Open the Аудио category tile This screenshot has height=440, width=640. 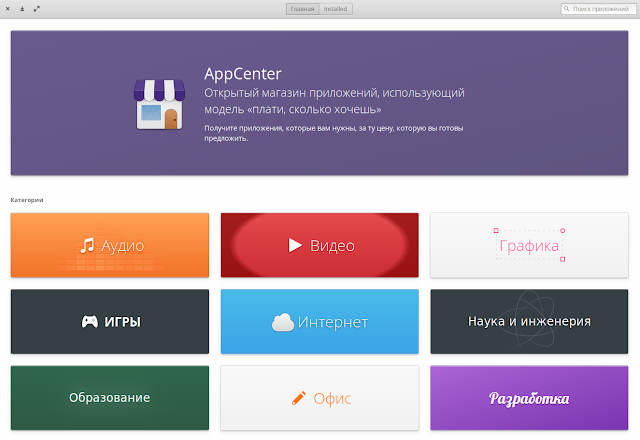tap(110, 245)
